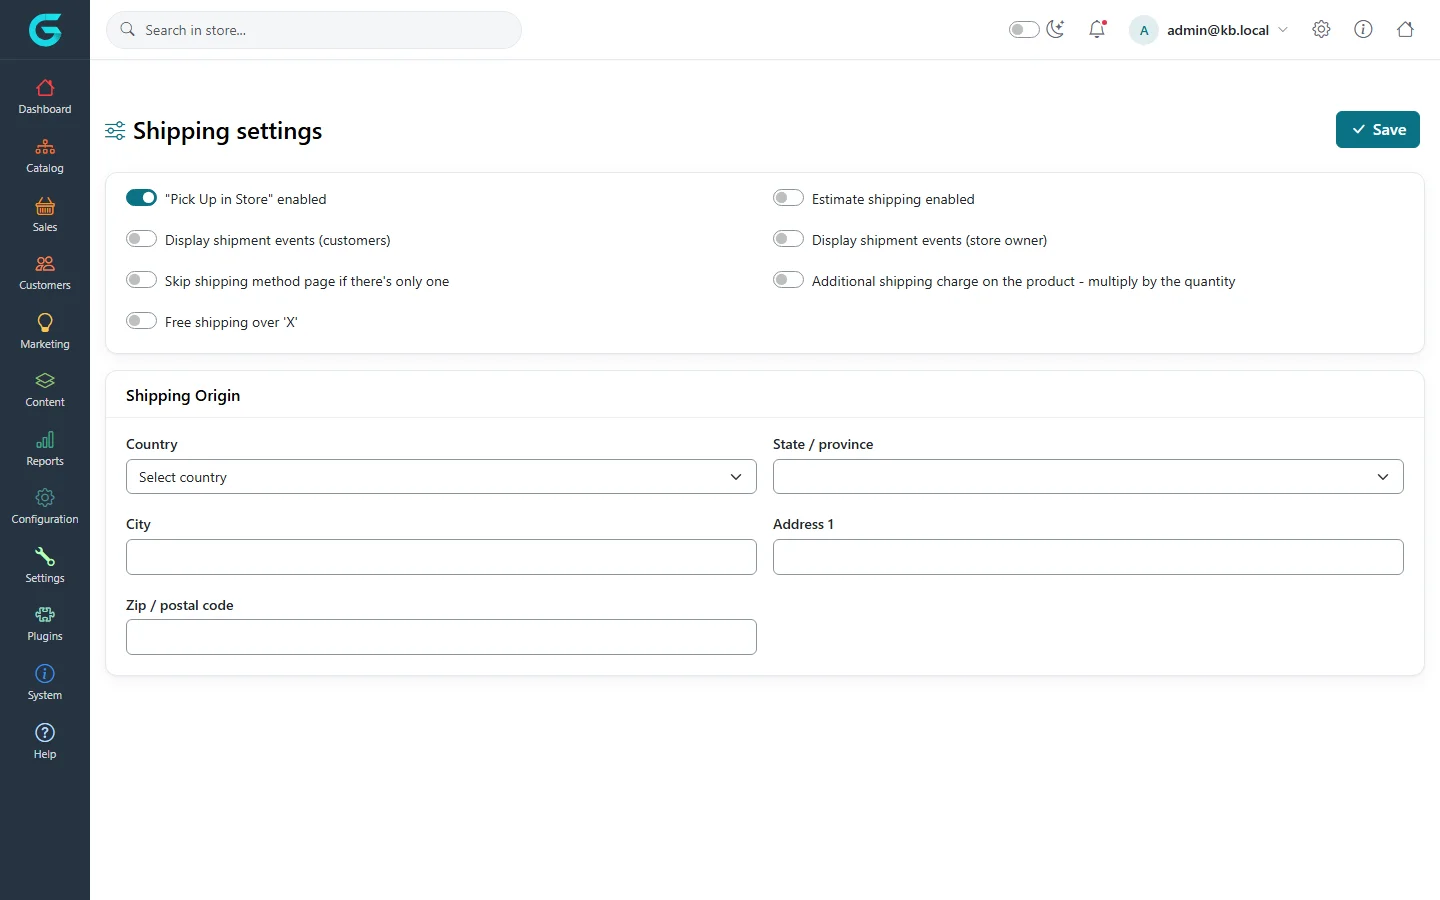Click the Address 1 input field
The width and height of the screenshot is (1440, 900).
tap(1088, 557)
